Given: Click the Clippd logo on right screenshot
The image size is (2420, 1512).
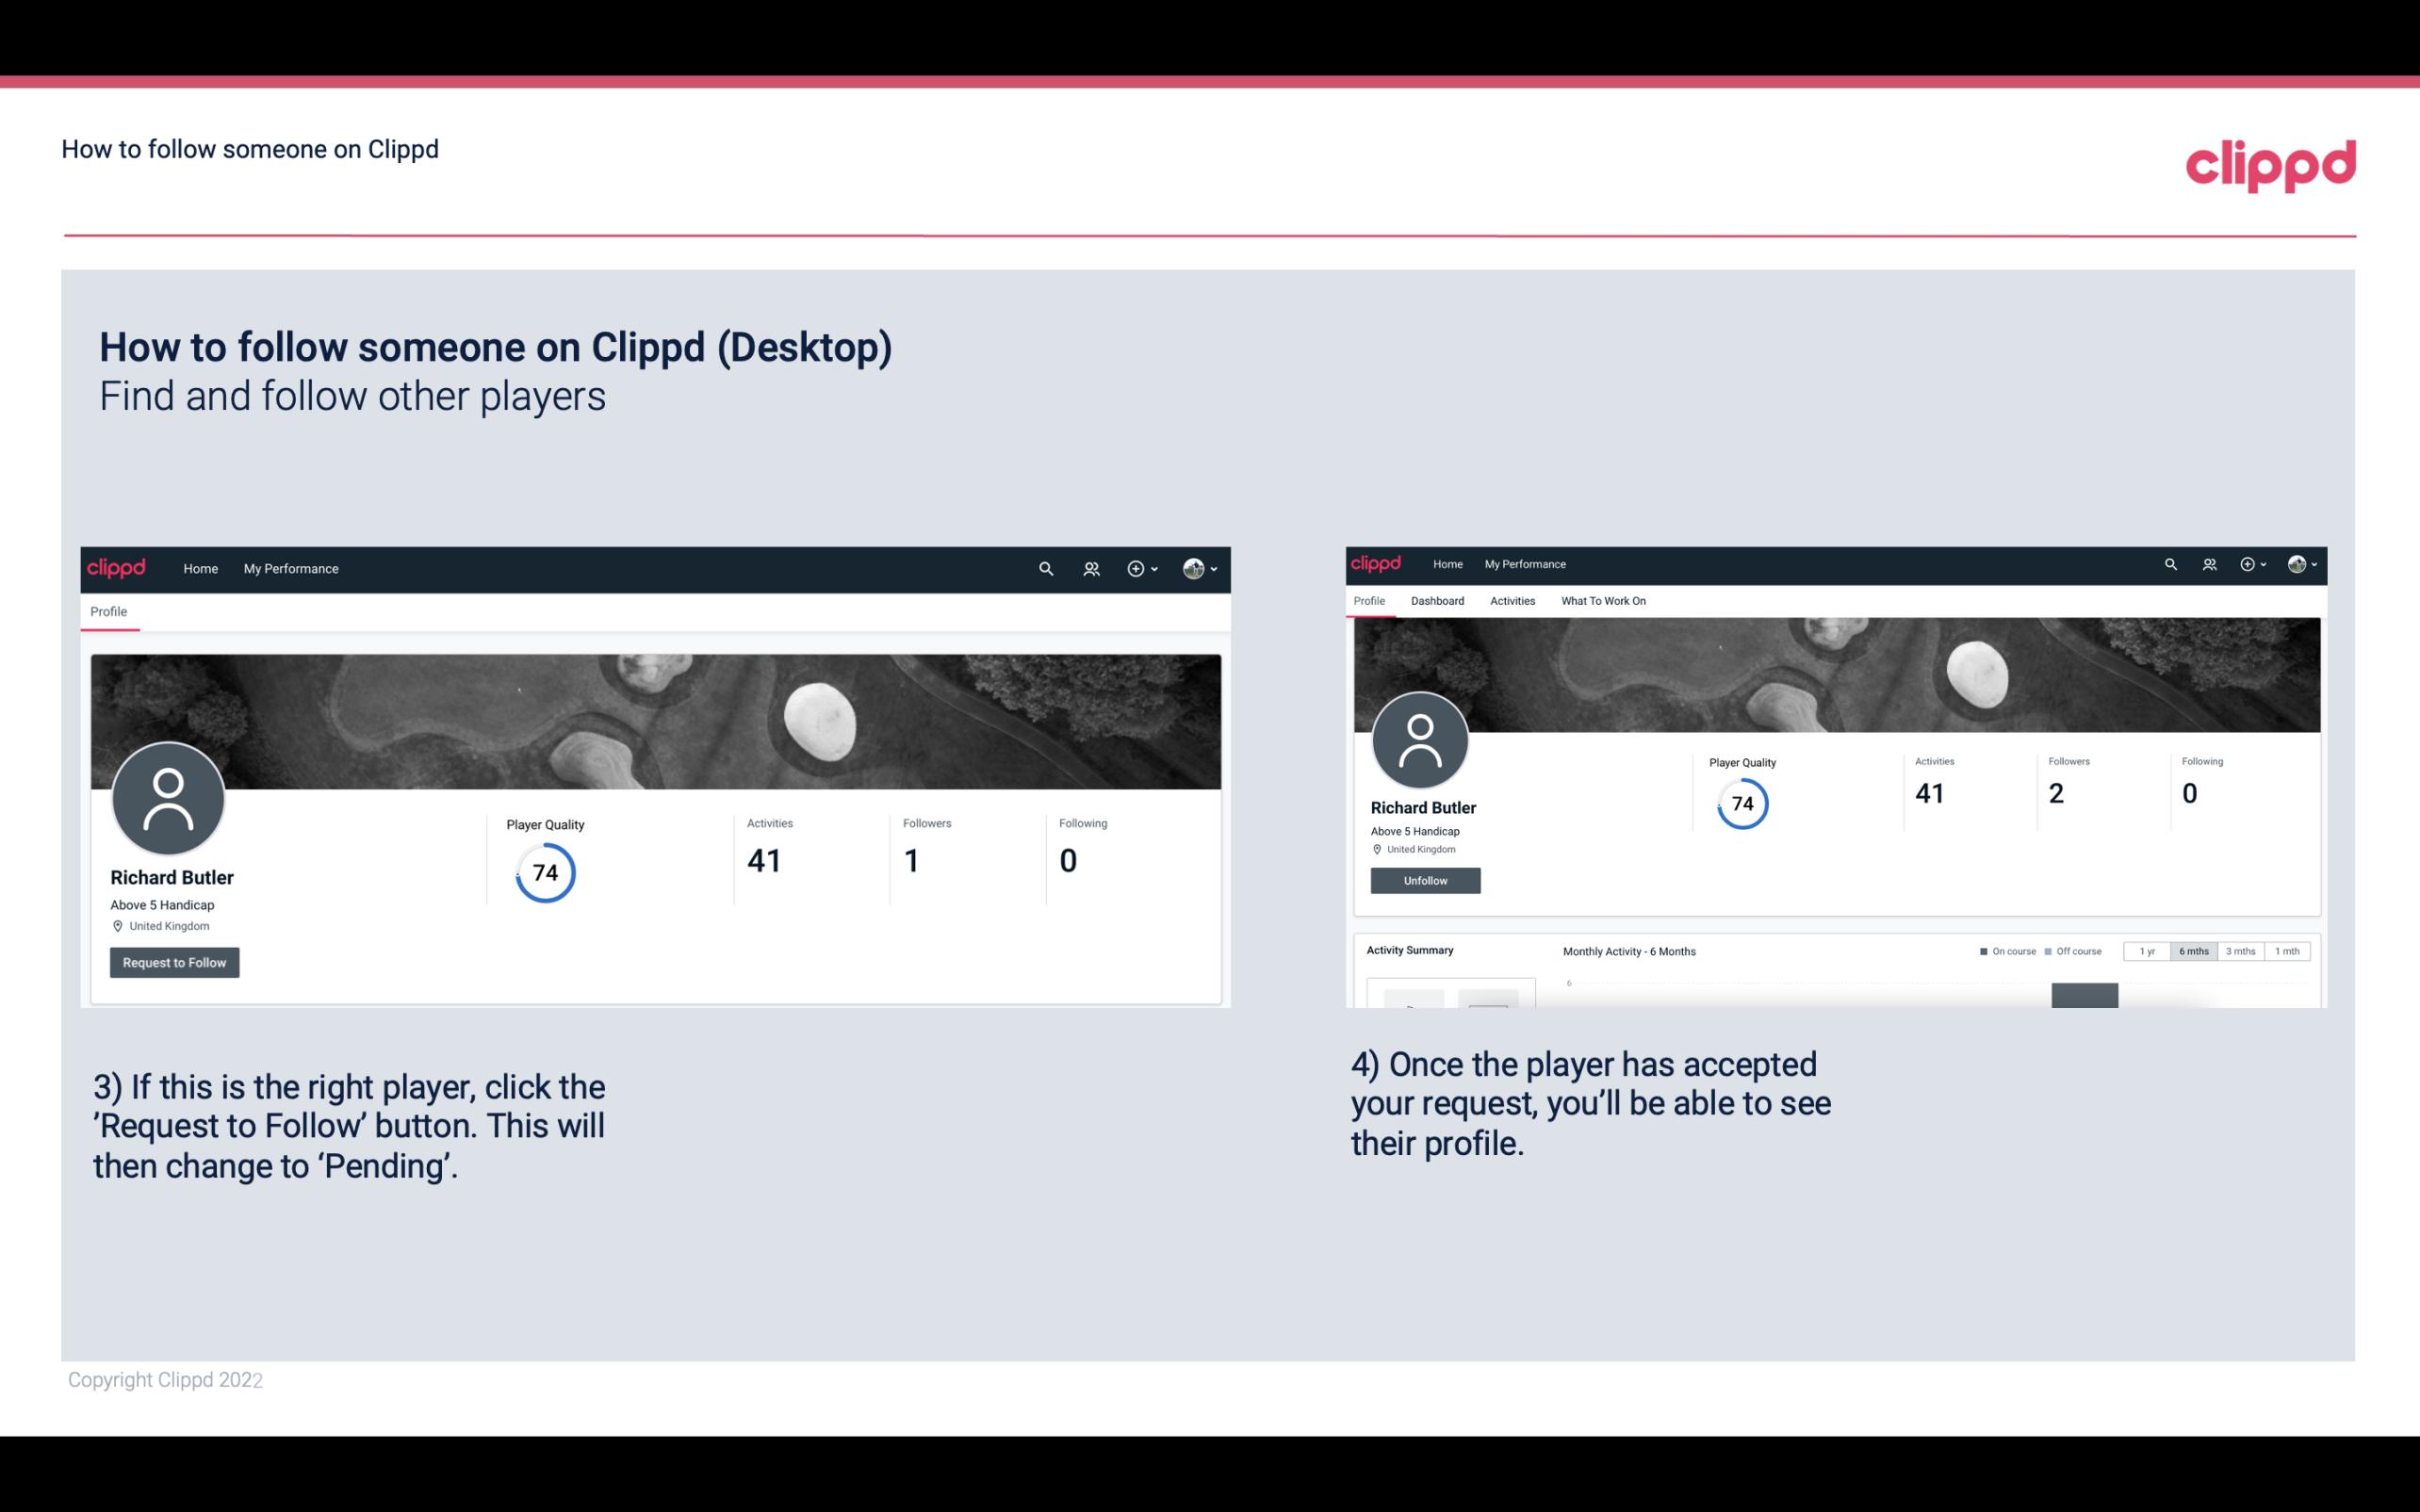Looking at the screenshot, I should coord(1377,562).
